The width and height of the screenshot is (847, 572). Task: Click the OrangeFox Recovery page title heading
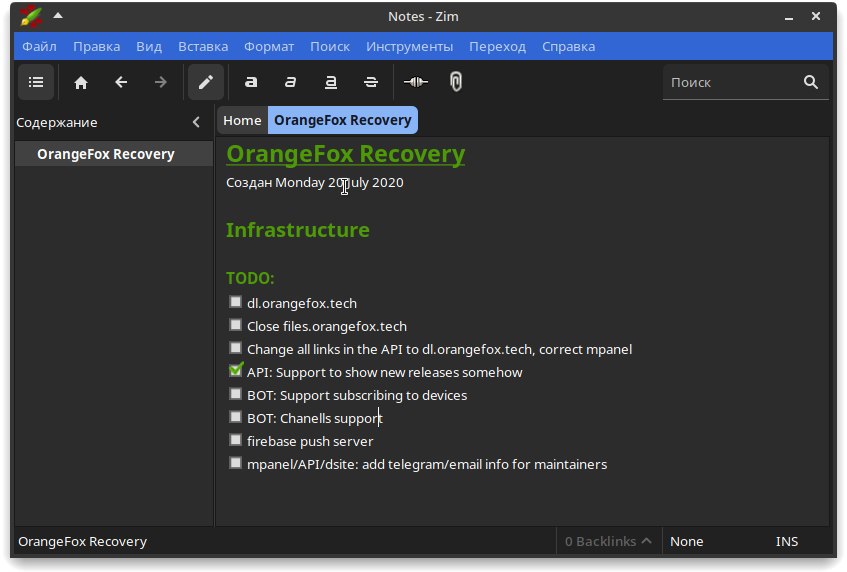click(346, 154)
